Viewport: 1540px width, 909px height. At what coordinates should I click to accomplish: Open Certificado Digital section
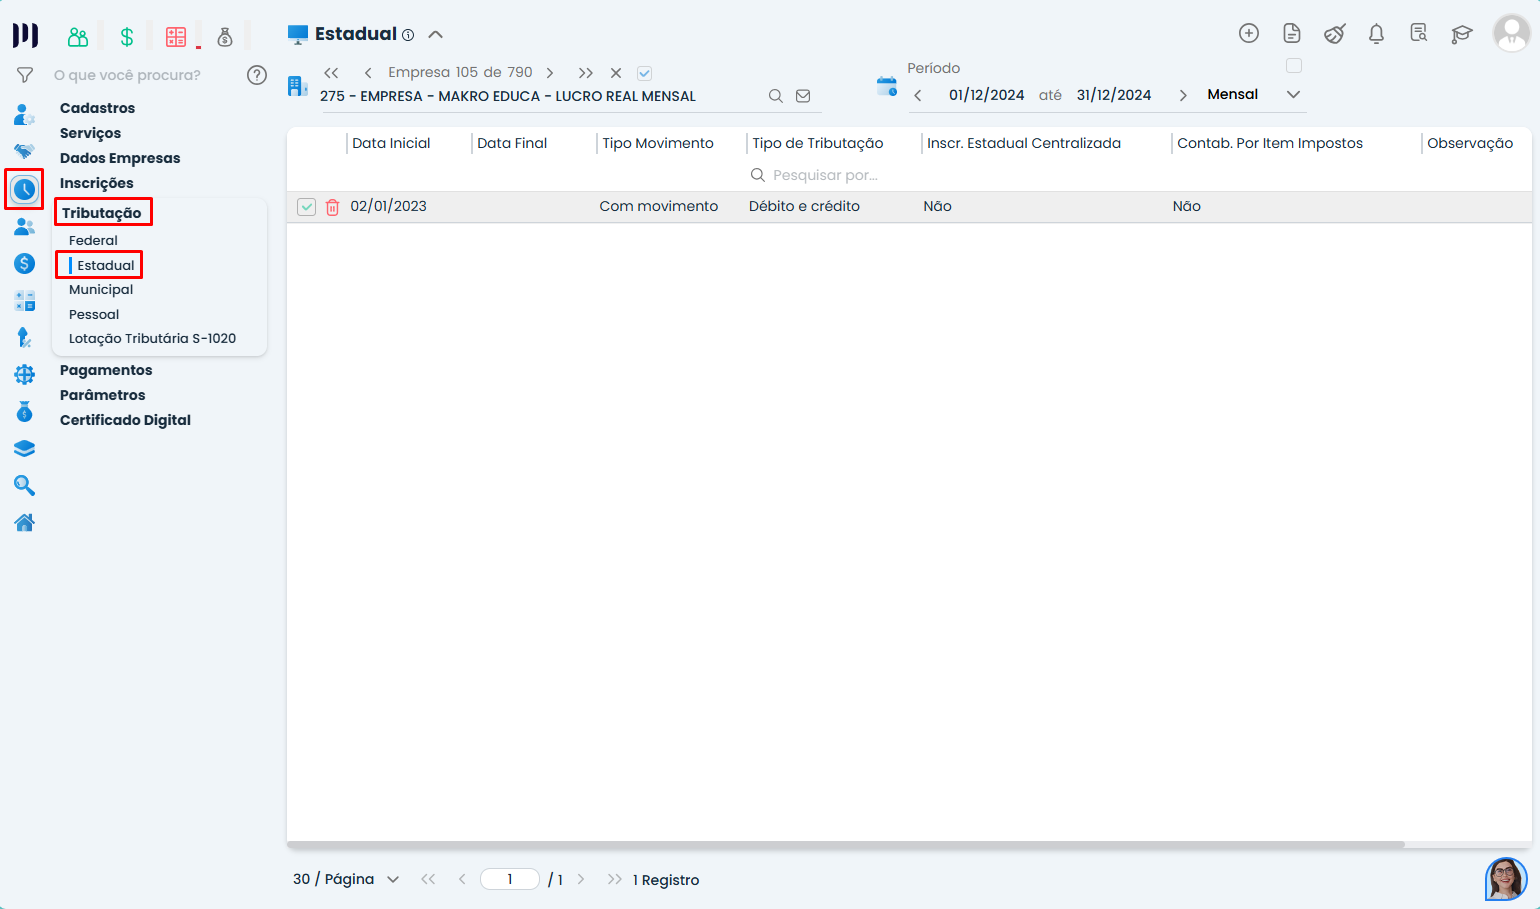125,420
